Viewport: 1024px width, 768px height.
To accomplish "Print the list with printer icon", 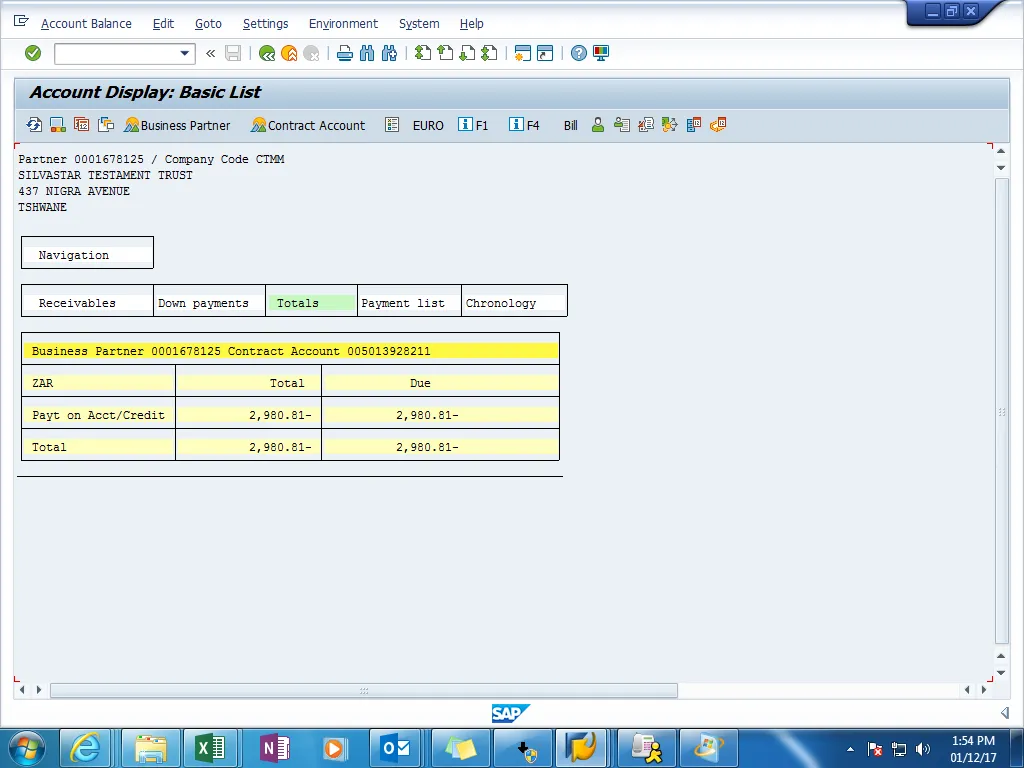I will point(345,54).
